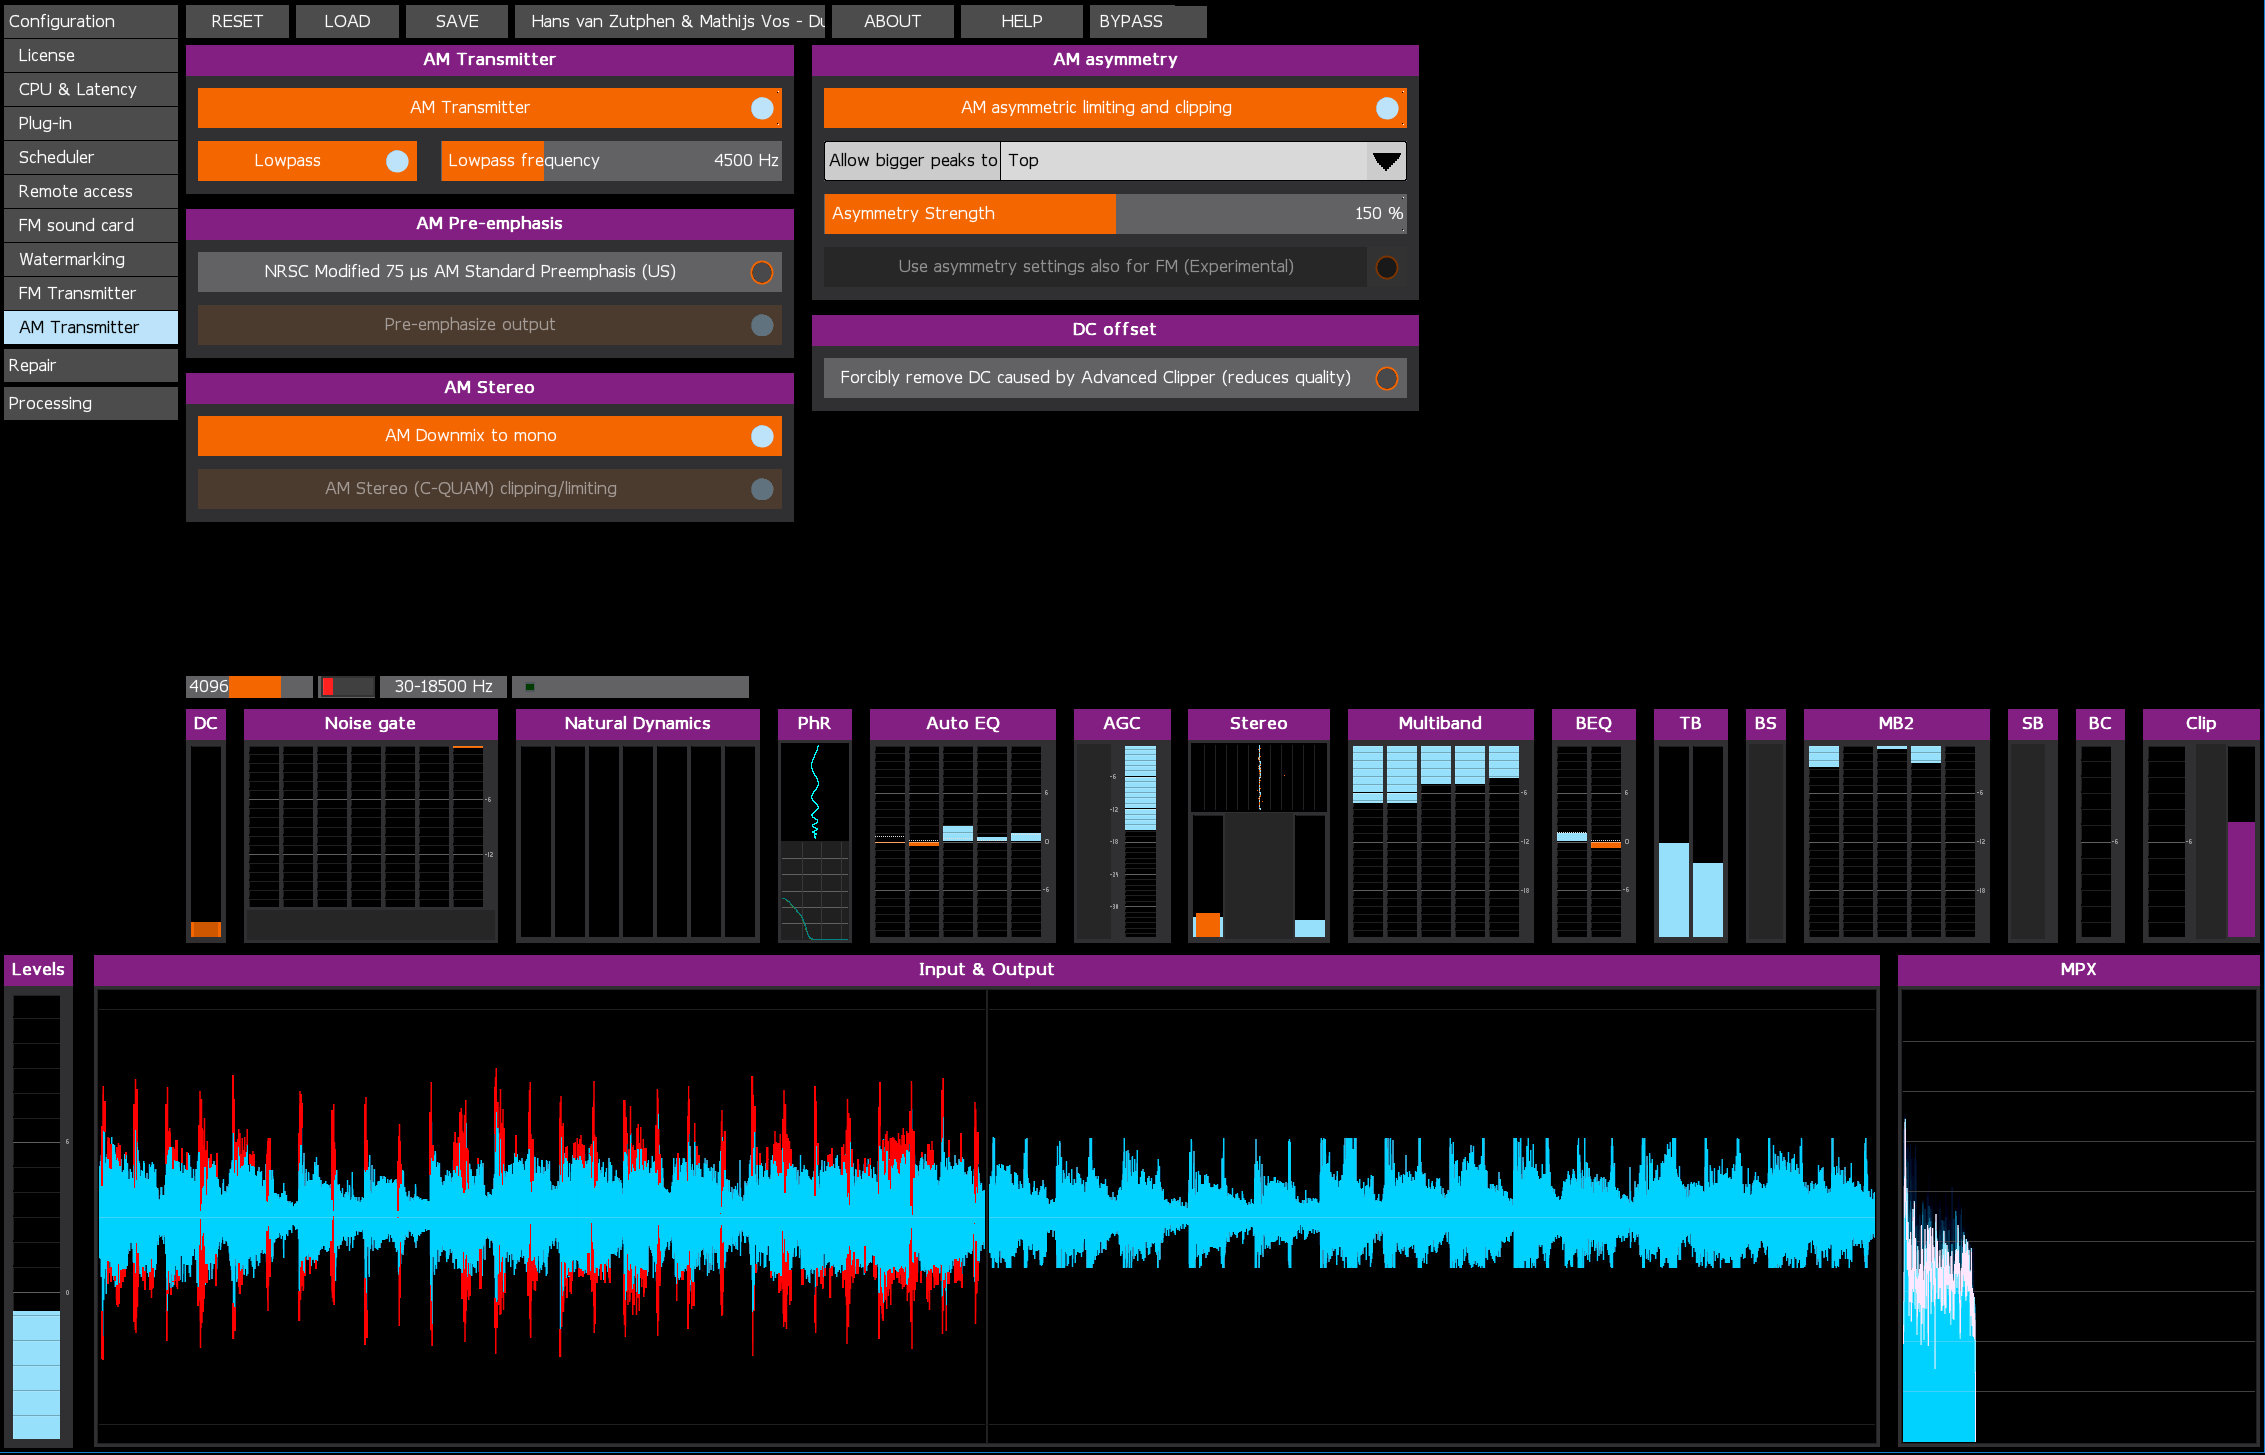This screenshot has width=2265, height=1455.
Task: Toggle the AM Transmitter enable switch
Action: [489, 108]
